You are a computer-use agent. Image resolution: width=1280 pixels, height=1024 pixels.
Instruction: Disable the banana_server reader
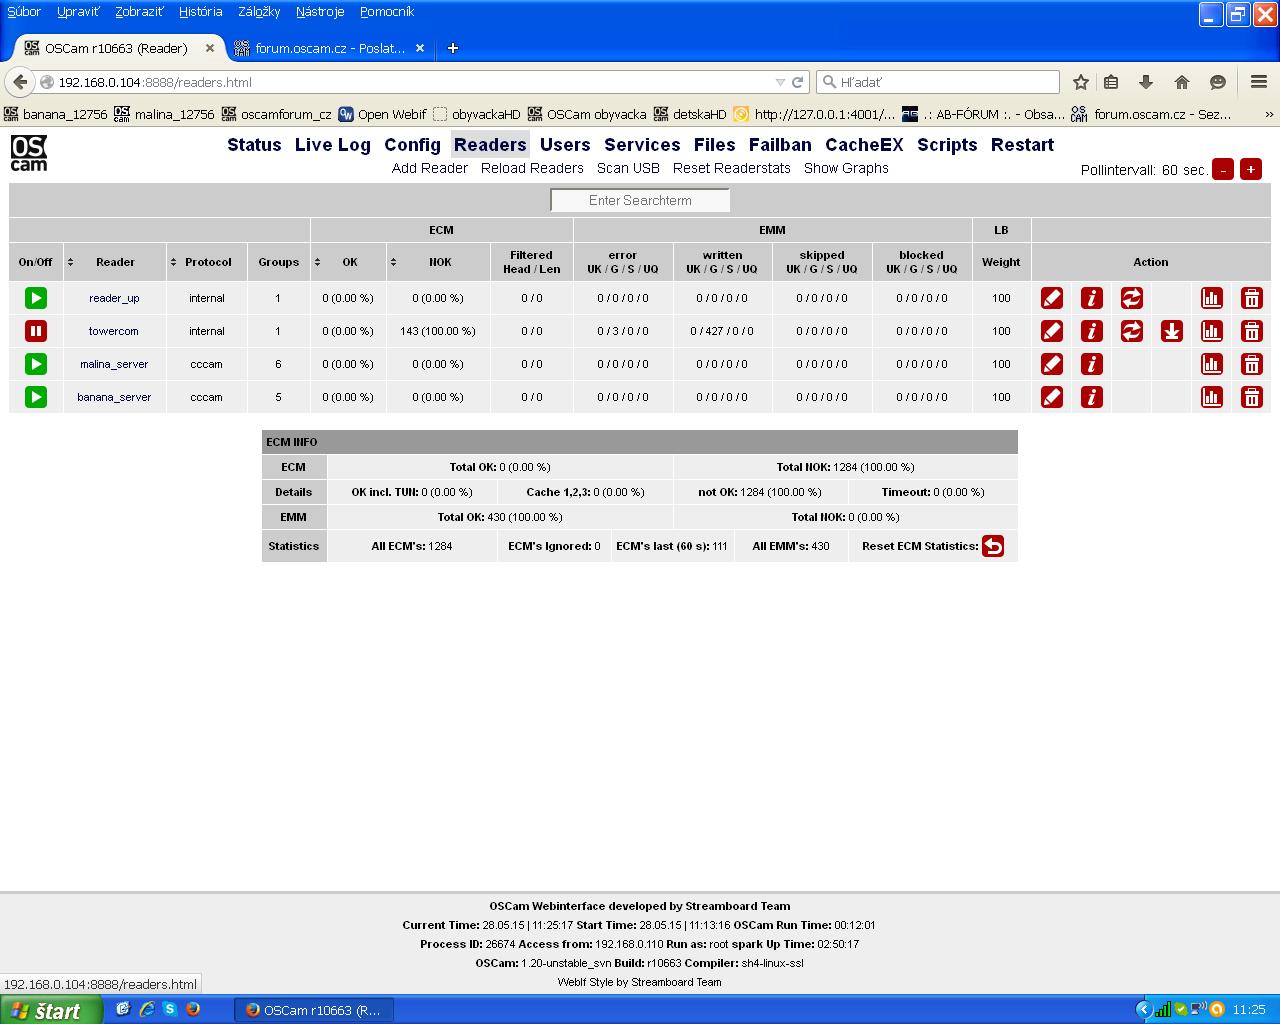[x=36, y=397]
